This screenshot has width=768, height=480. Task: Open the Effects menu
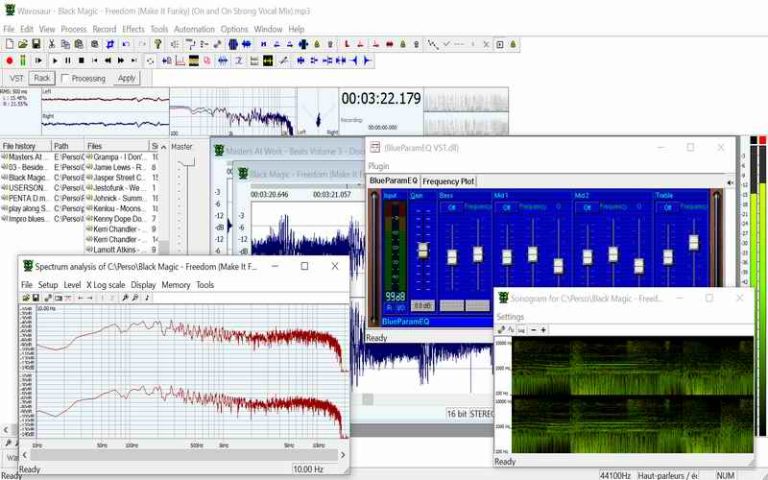click(133, 29)
